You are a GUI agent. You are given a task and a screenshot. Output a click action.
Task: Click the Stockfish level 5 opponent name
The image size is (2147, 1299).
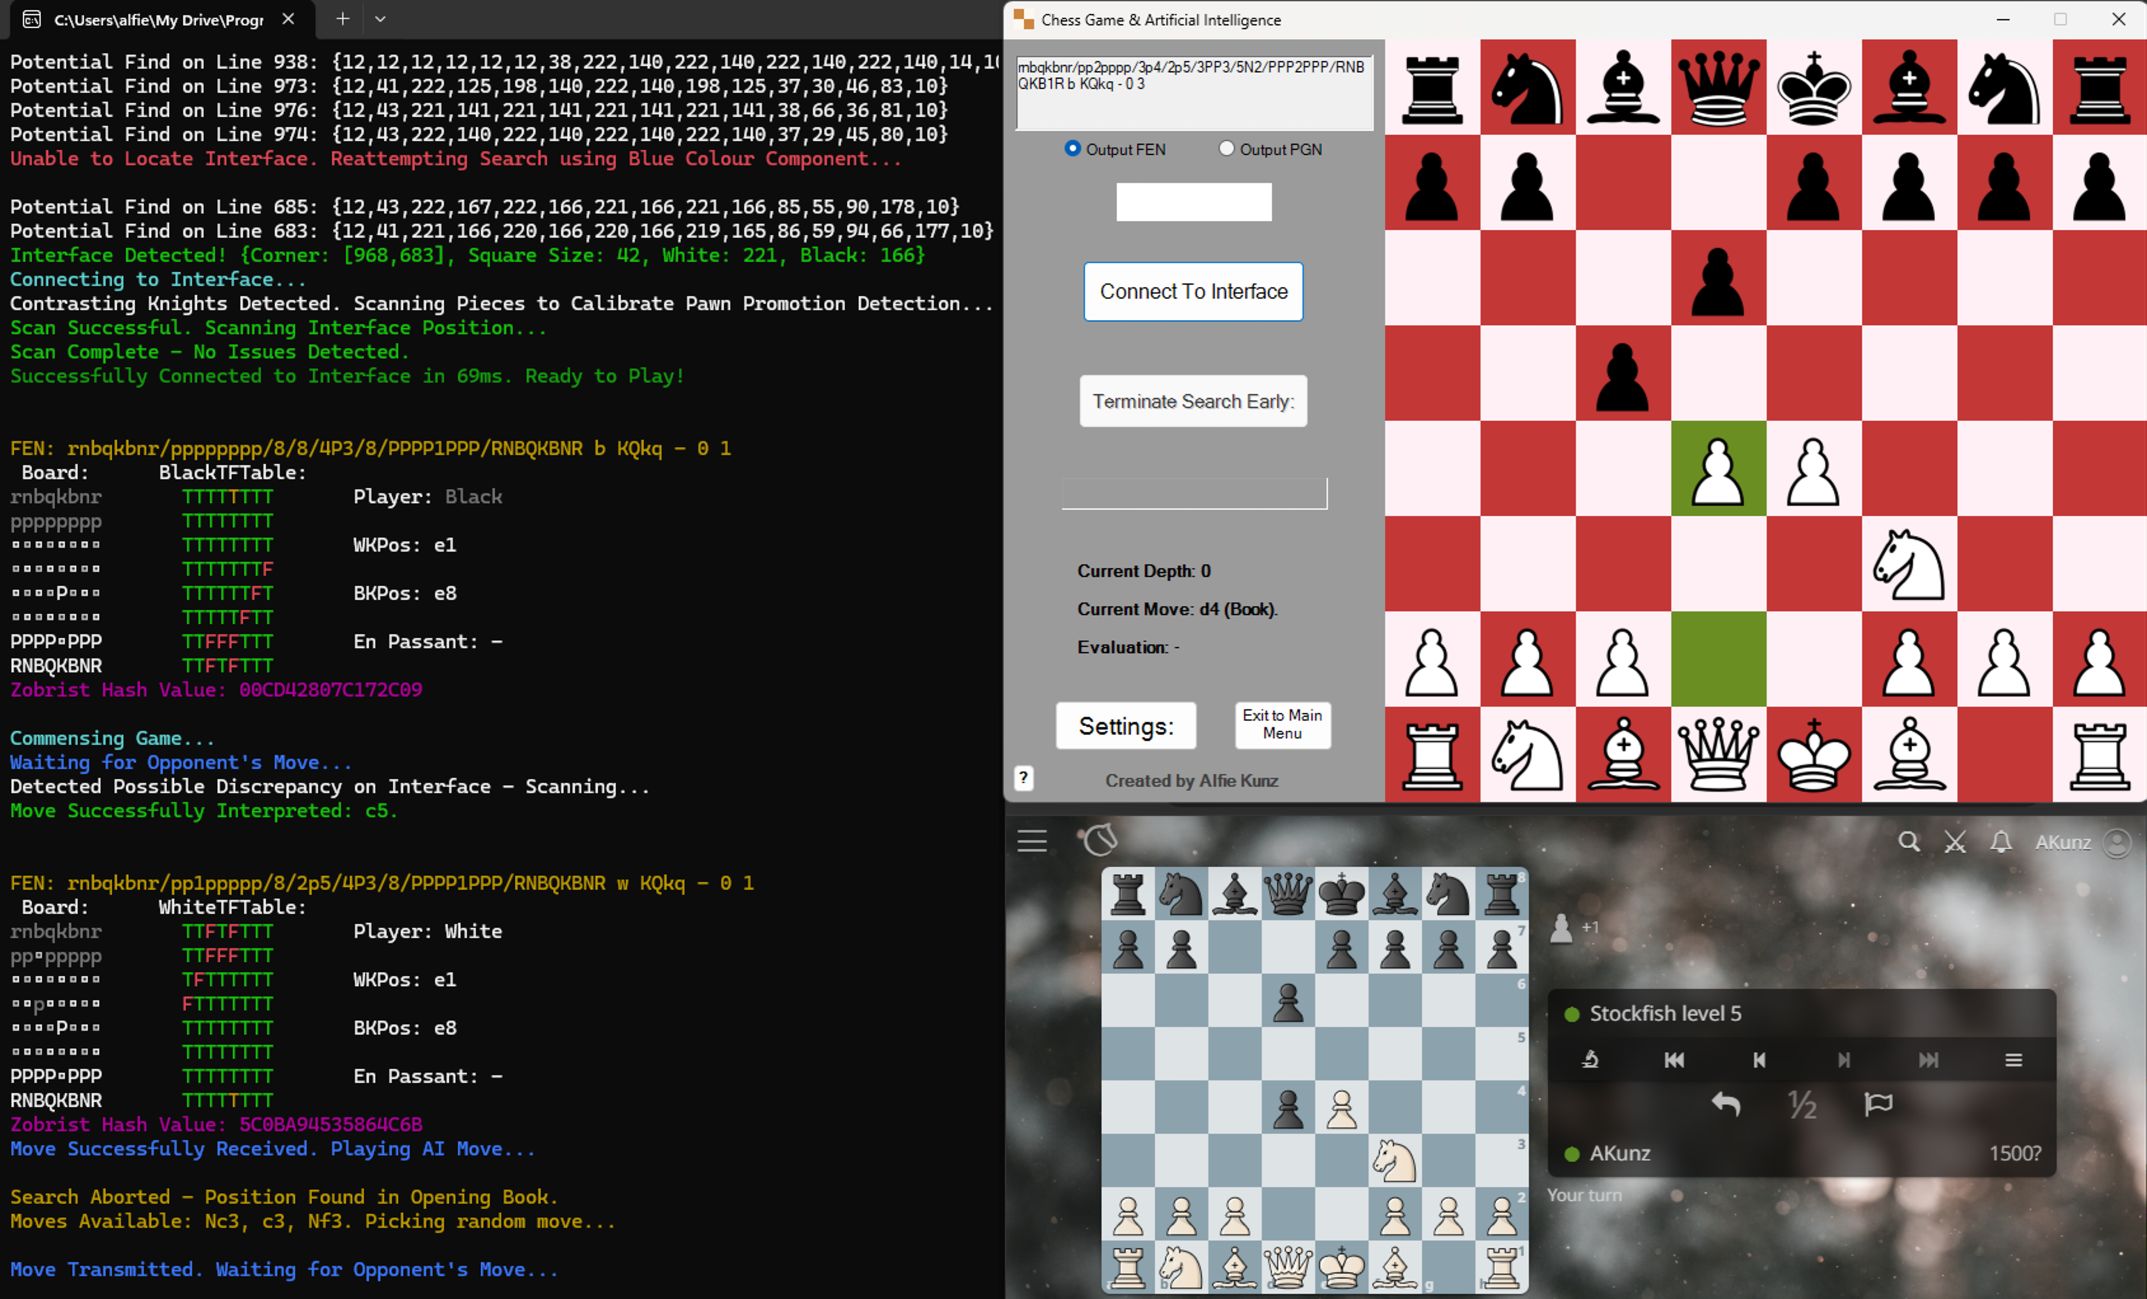click(x=1665, y=1013)
